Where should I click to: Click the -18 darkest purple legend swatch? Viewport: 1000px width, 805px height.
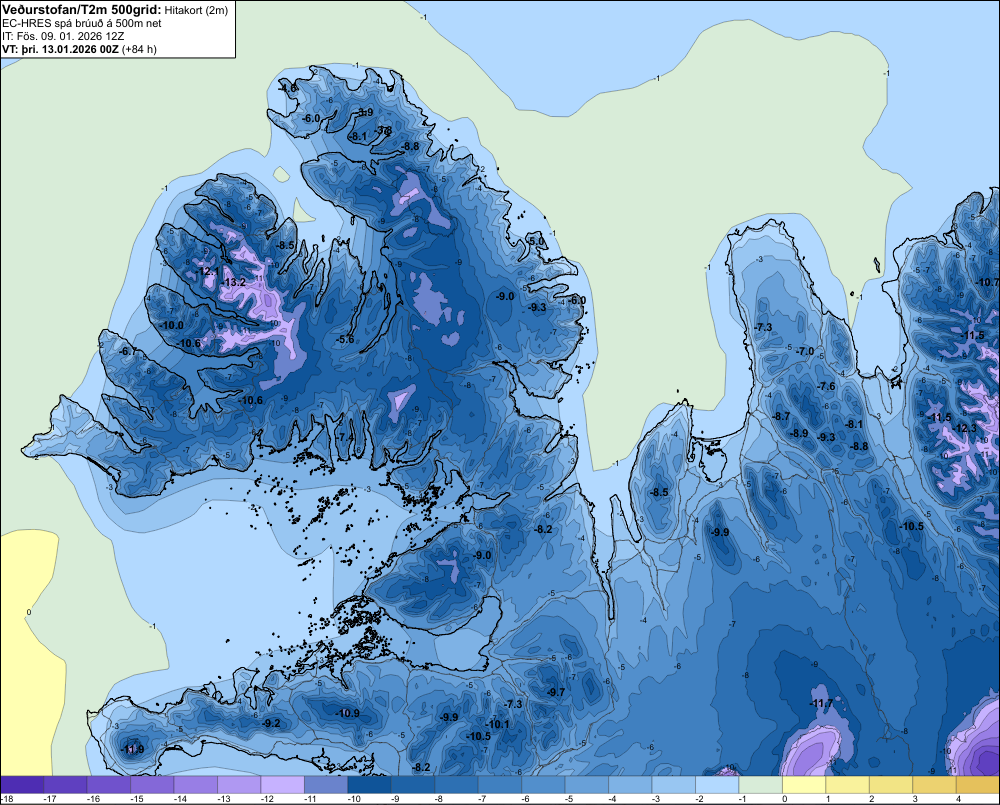click(x=22, y=785)
